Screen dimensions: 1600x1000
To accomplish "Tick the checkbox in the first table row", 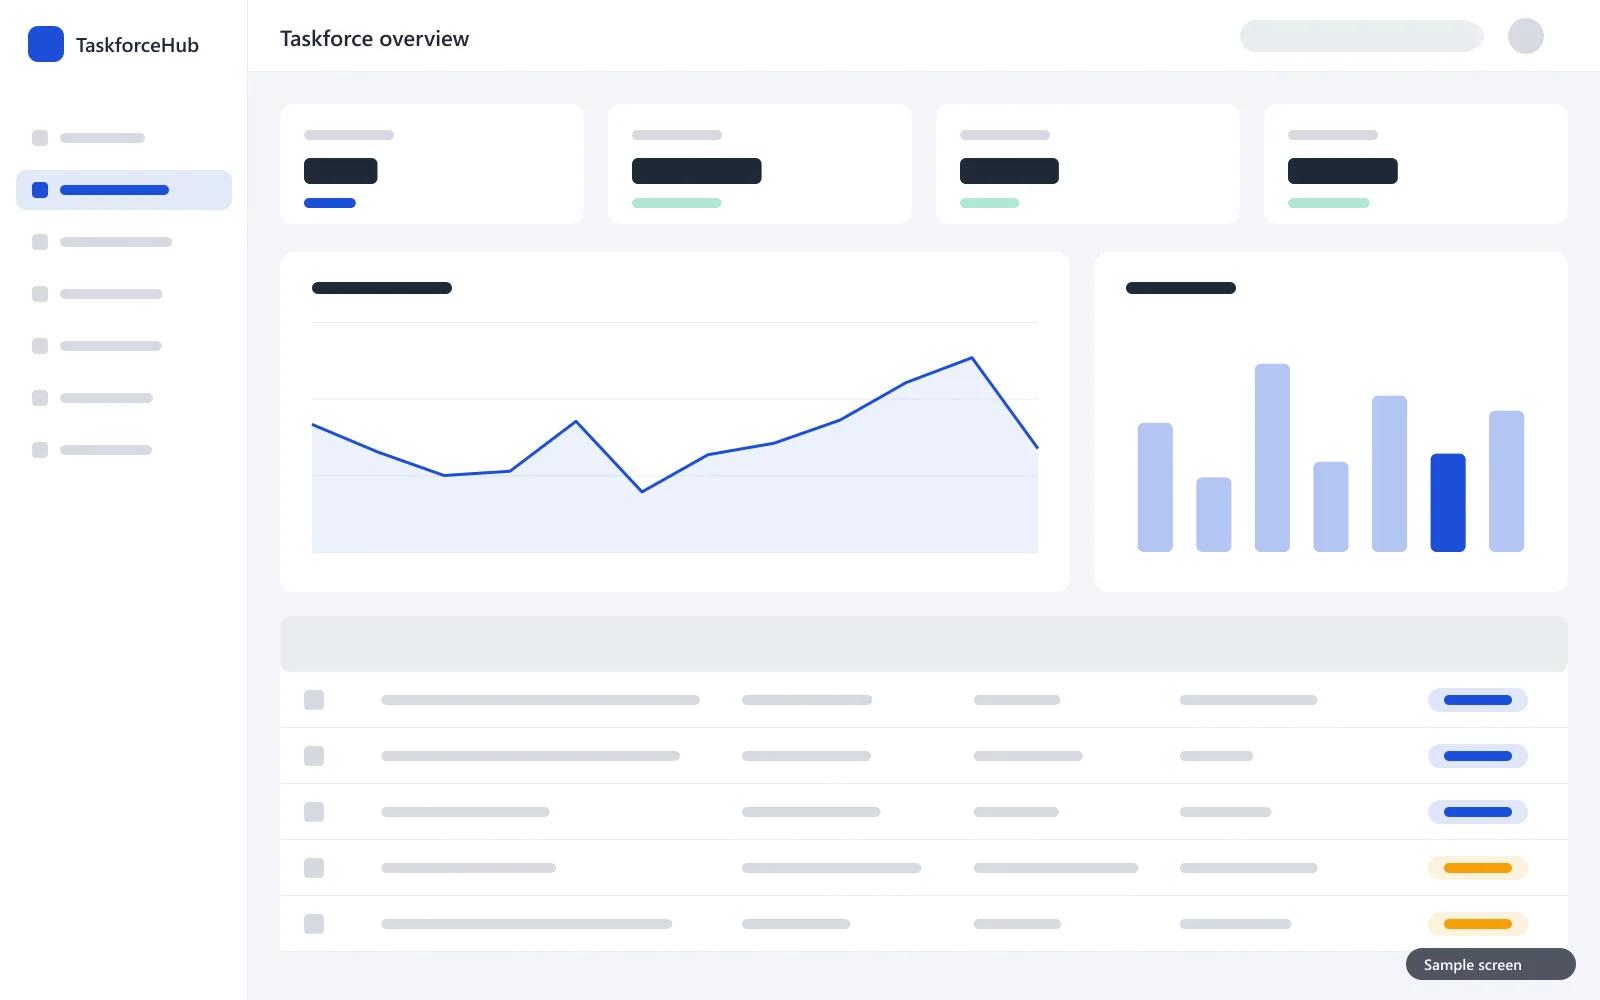I will [x=314, y=700].
